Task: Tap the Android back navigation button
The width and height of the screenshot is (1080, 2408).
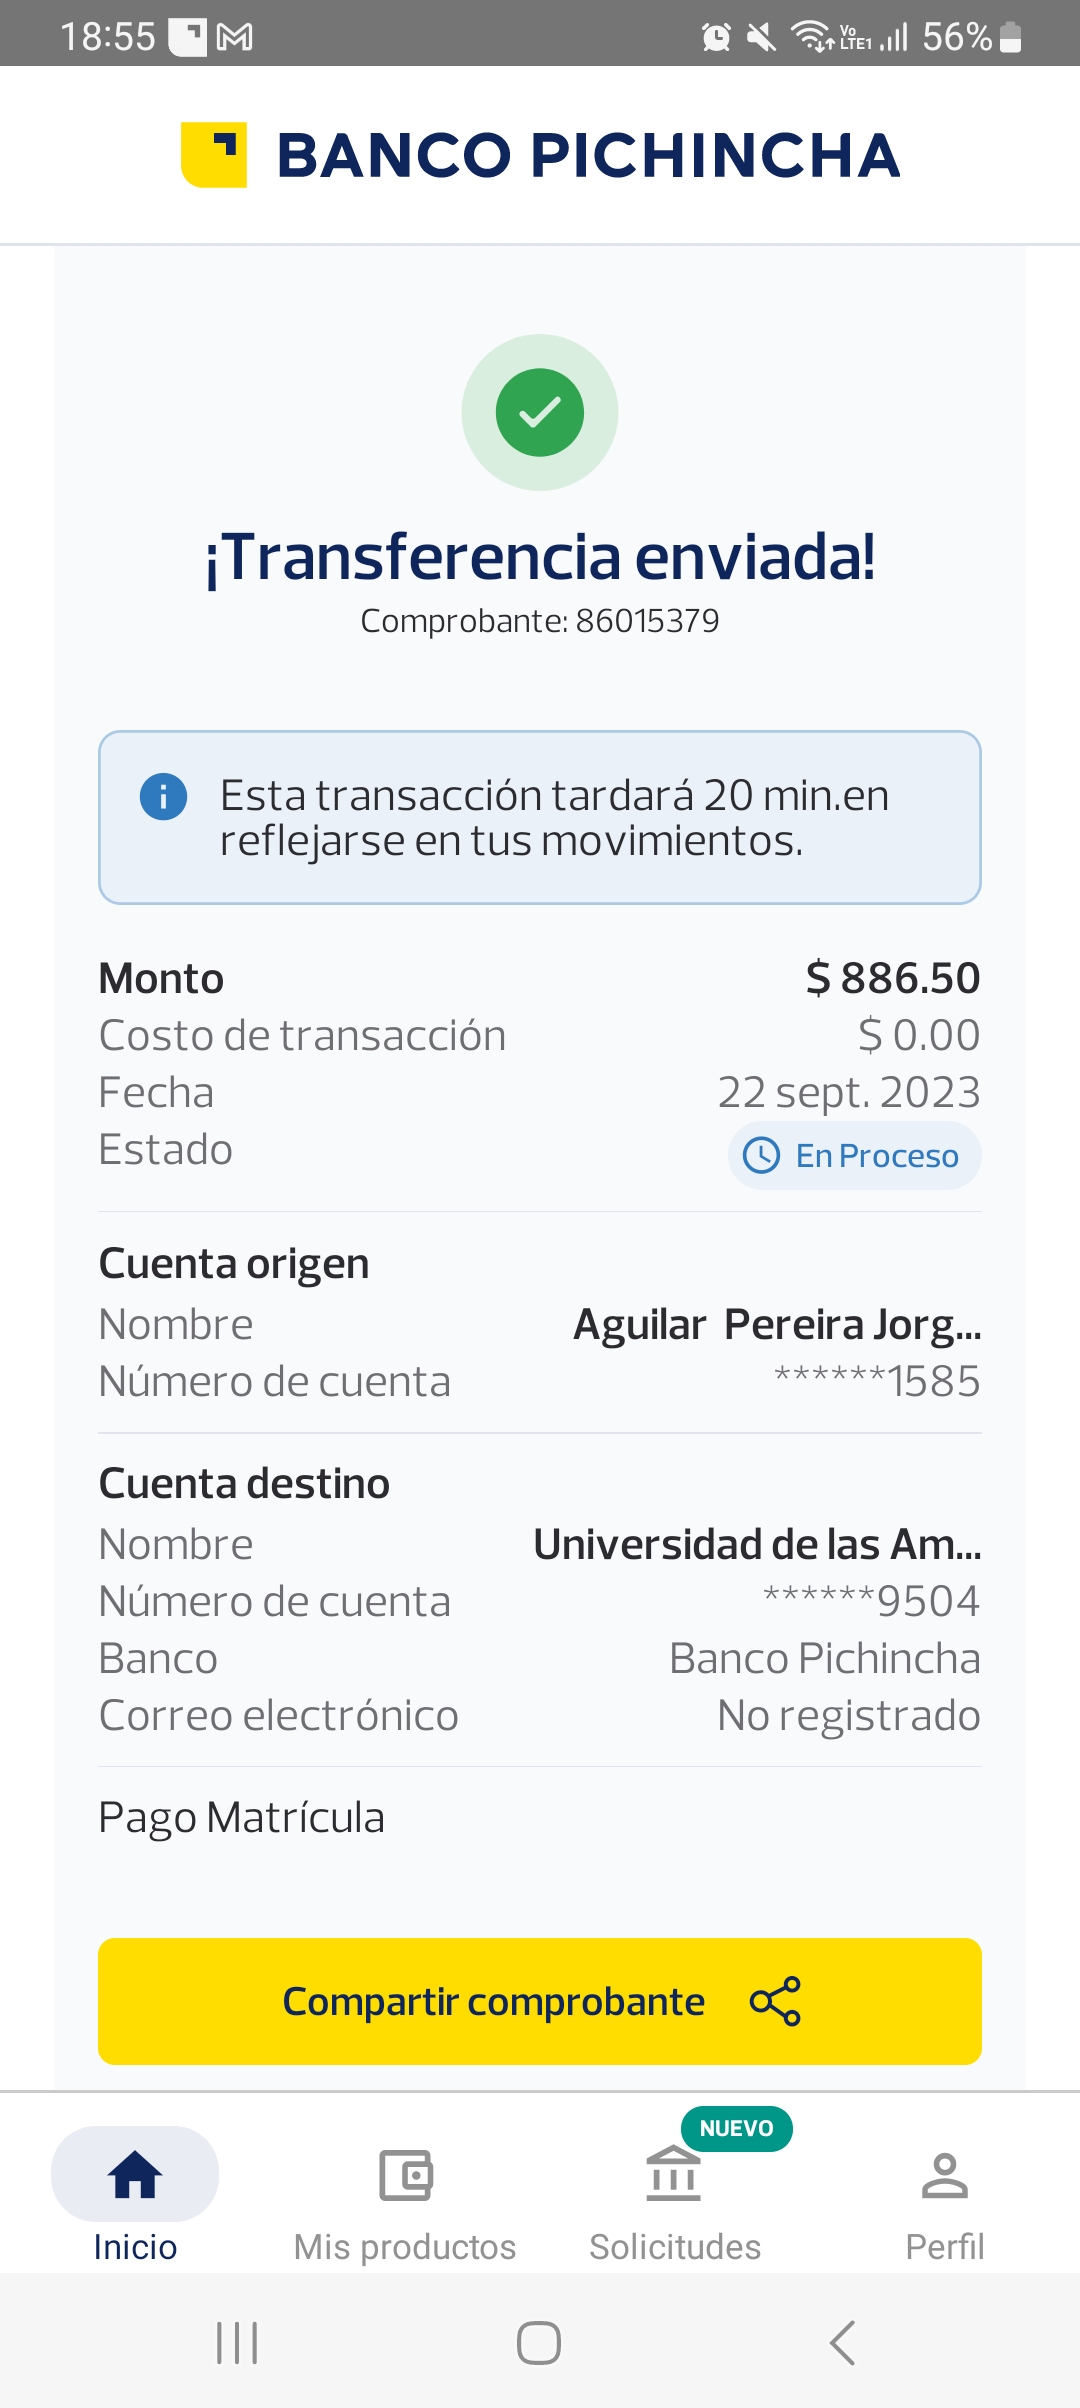Action: (842, 2342)
